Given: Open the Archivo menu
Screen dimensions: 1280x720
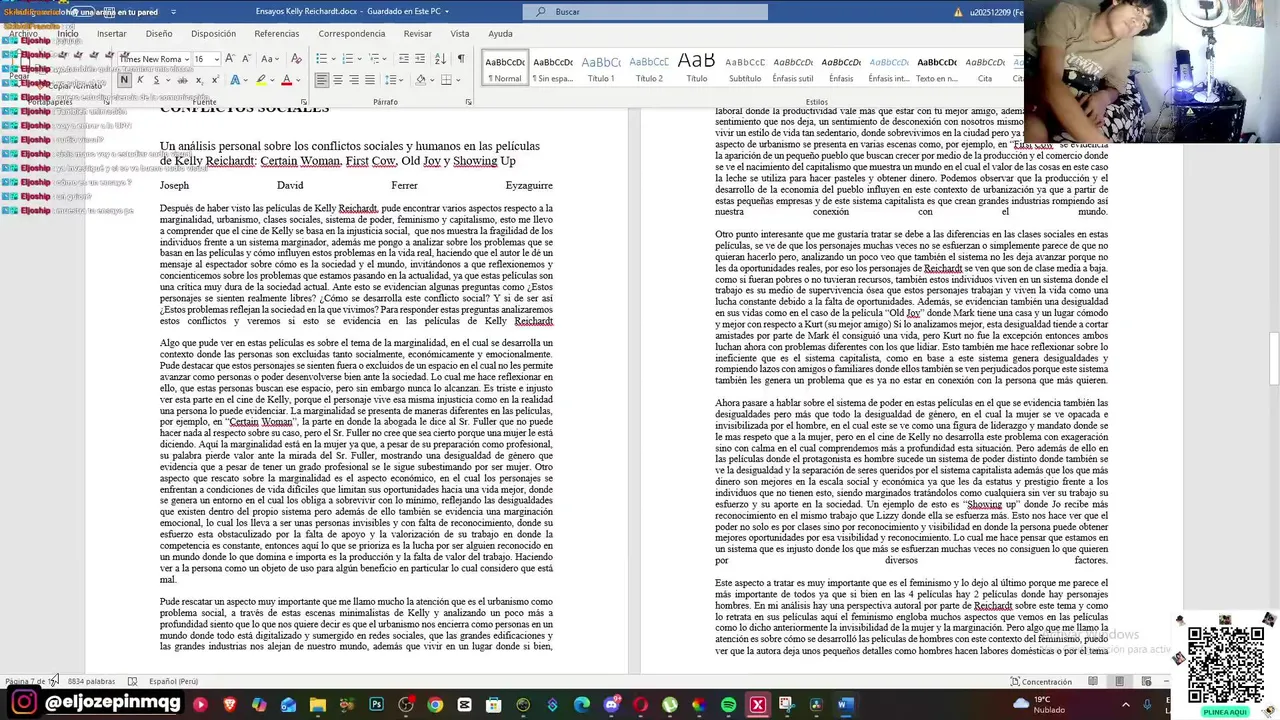Looking at the screenshot, I should coord(23,33).
